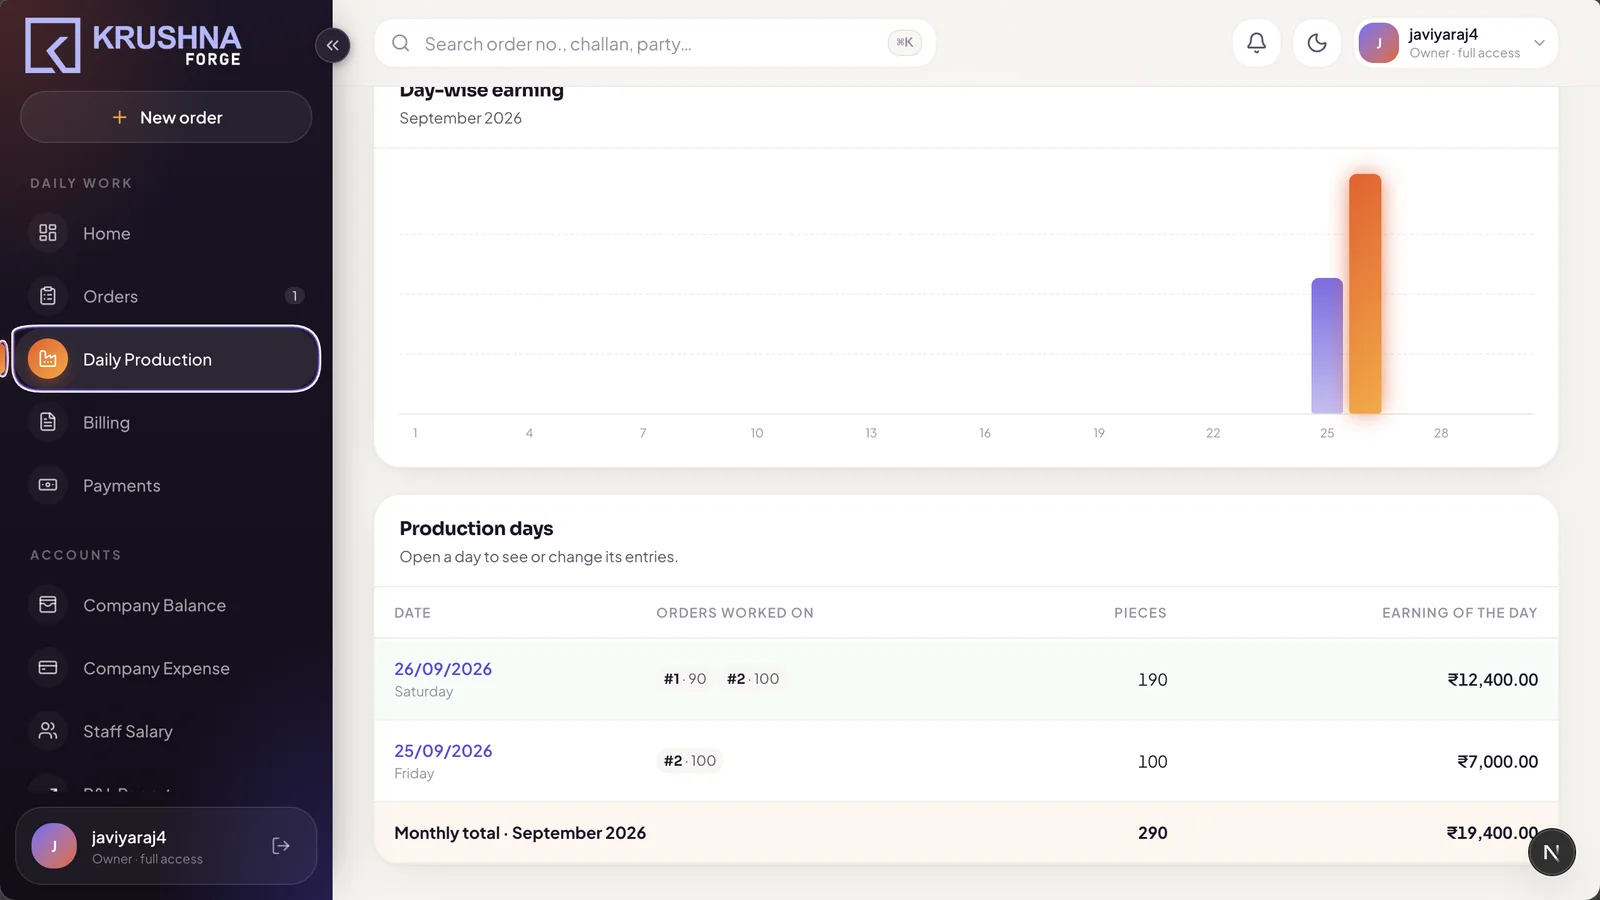Viewport: 1600px width, 900px height.
Task: Open the Payments cash icon
Action: click(48, 485)
